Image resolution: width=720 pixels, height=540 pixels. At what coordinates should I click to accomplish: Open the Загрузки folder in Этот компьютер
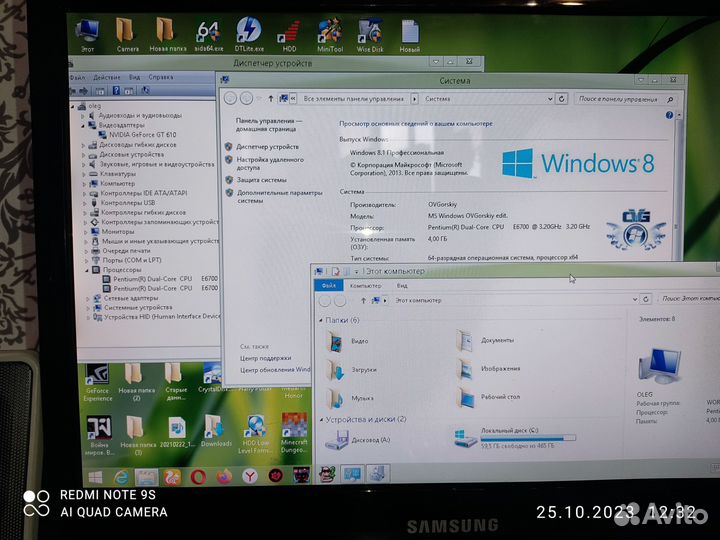pos(351,370)
